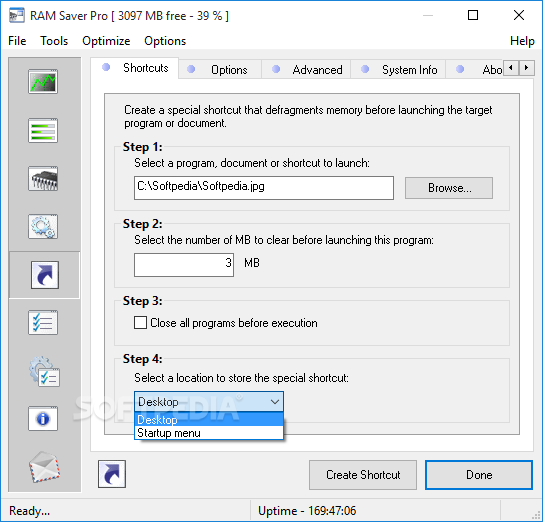This screenshot has height=522, width=543.
Task: Open the Help menu
Action: (x=522, y=41)
